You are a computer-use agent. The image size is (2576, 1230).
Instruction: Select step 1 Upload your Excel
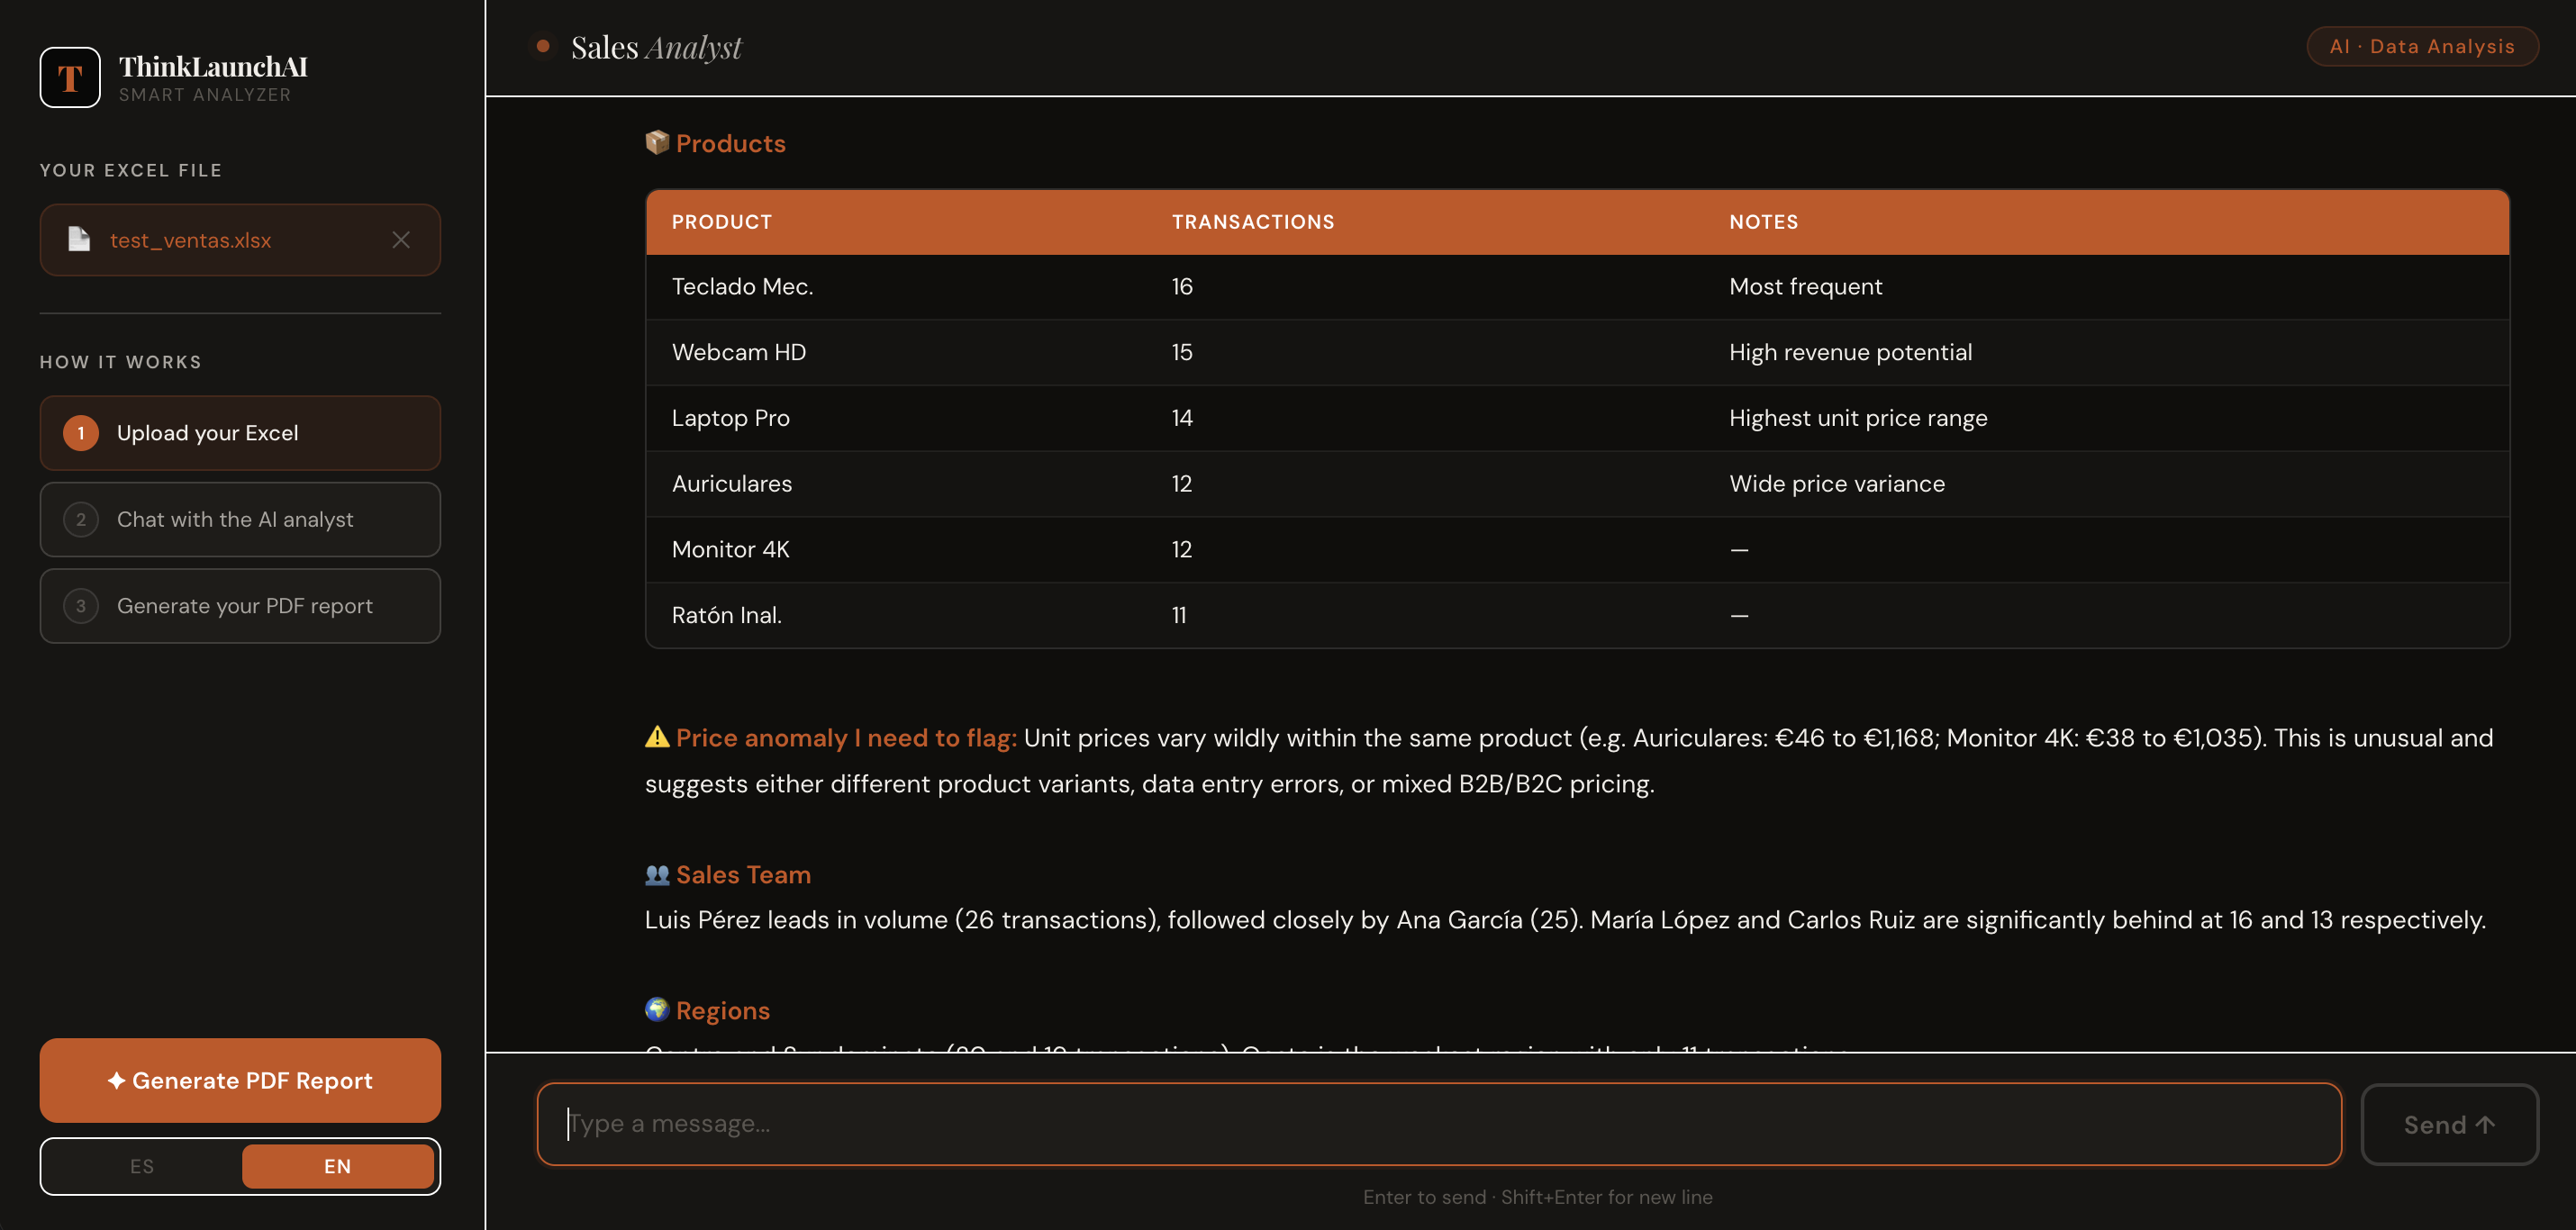point(240,433)
